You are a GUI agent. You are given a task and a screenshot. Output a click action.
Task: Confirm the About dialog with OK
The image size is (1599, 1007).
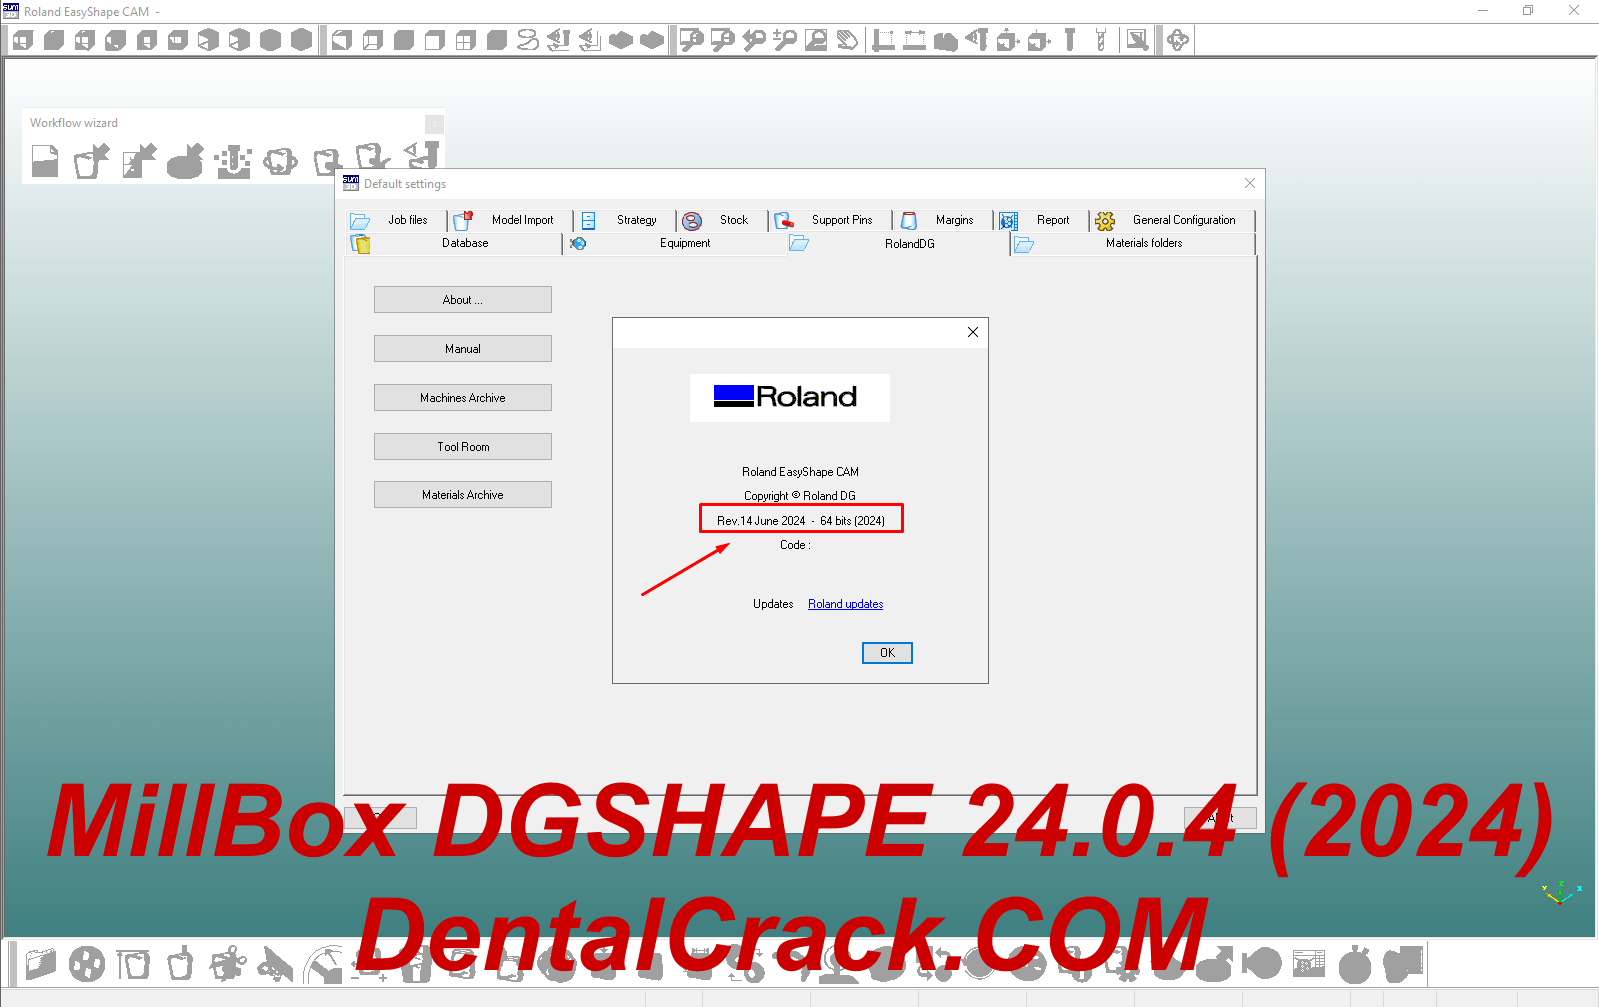coord(887,653)
